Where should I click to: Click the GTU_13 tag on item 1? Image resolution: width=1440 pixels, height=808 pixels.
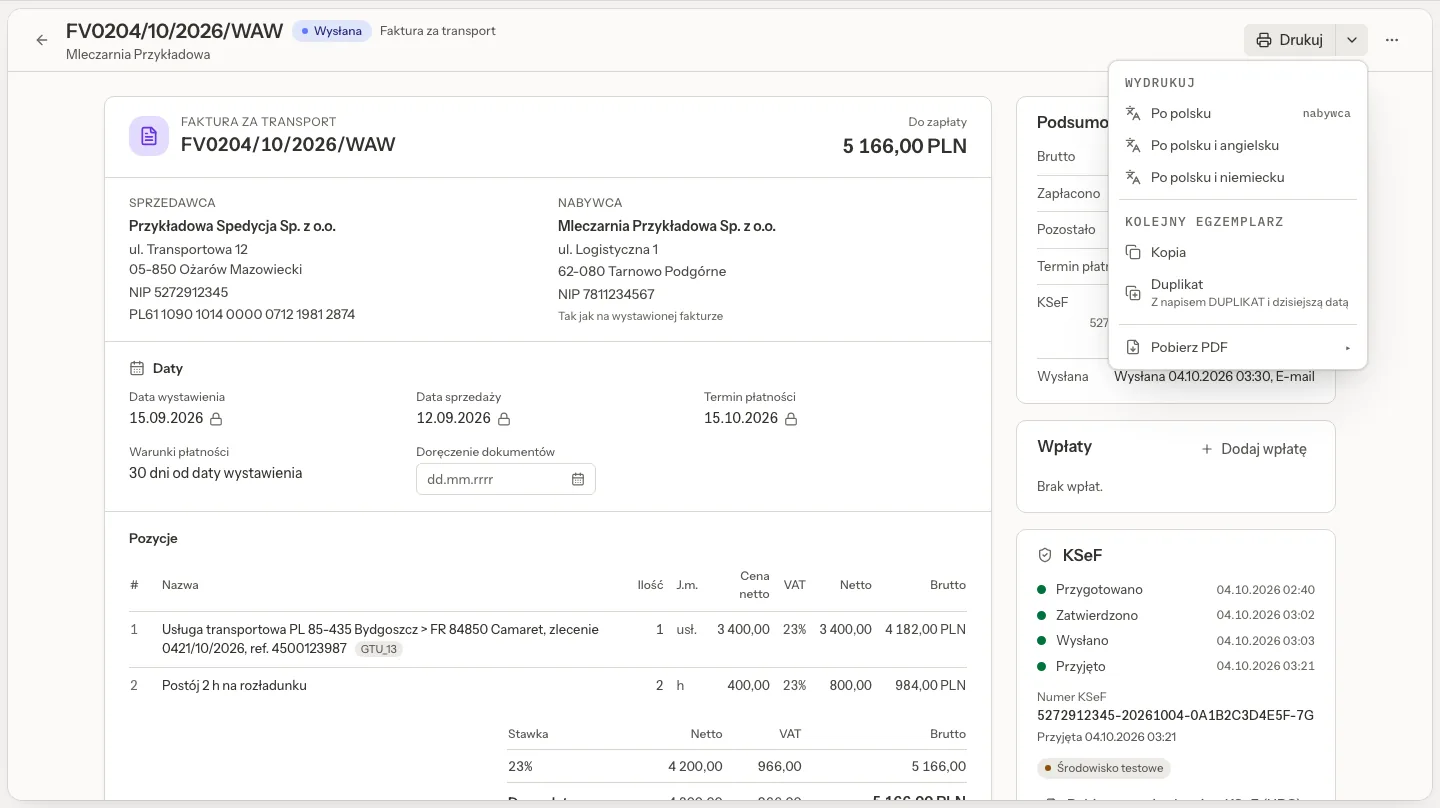click(378, 649)
